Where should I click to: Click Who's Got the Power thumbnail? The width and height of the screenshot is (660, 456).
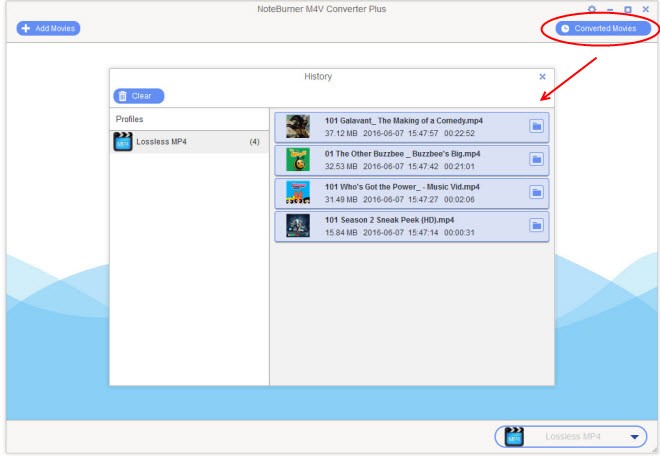click(298, 192)
